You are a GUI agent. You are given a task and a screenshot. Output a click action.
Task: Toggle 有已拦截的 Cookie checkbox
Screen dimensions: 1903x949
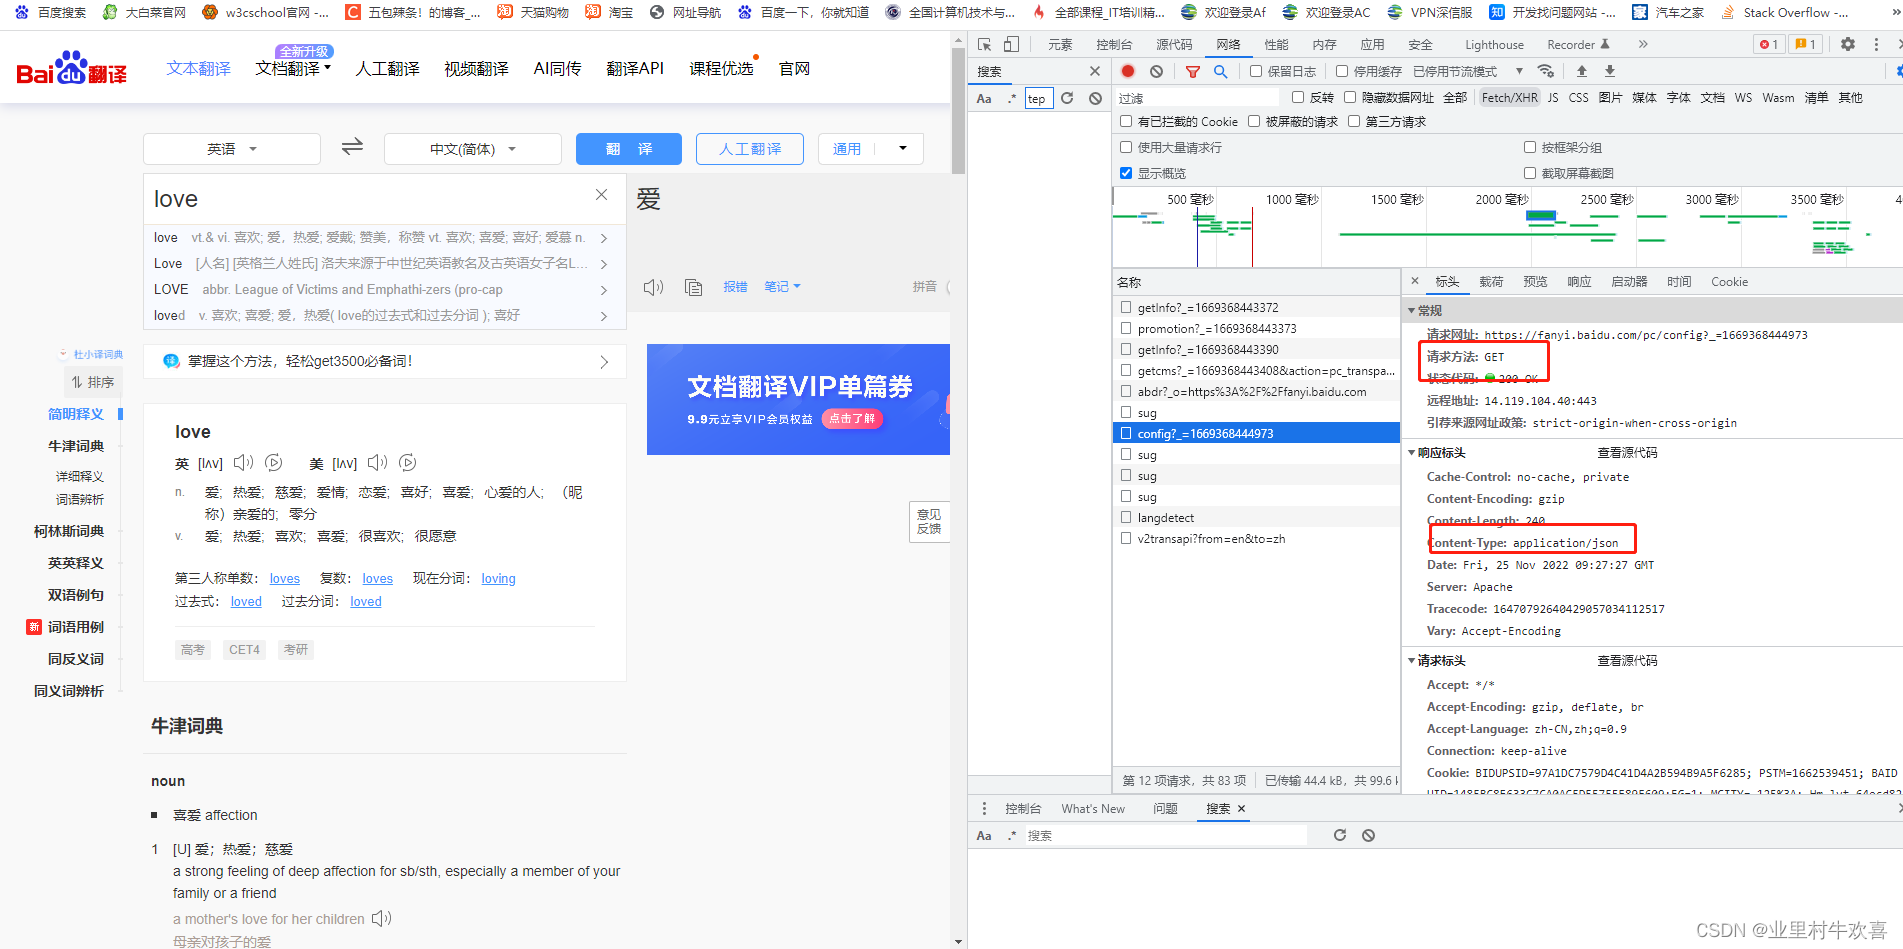click(x=1126, y=121)
